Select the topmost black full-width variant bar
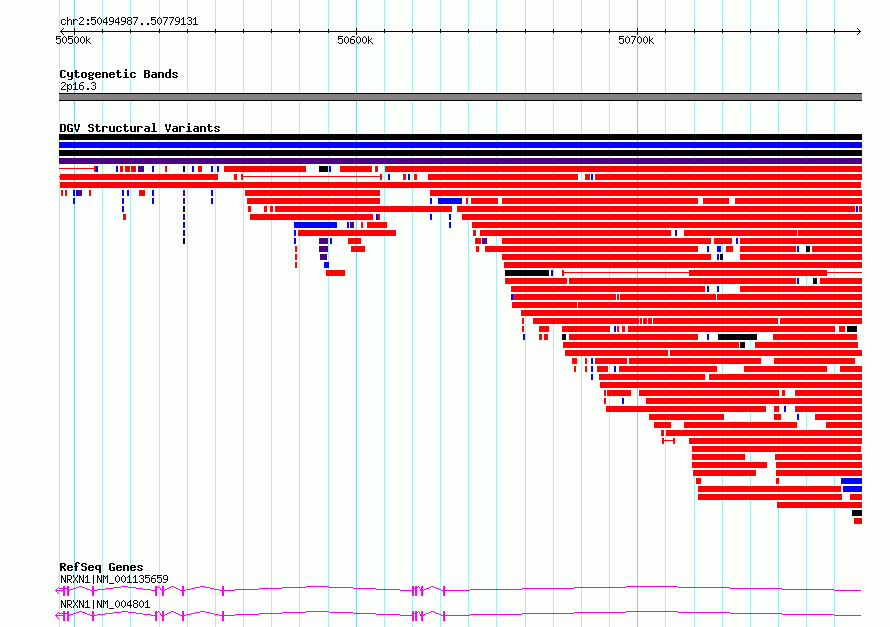 (460, 137)
